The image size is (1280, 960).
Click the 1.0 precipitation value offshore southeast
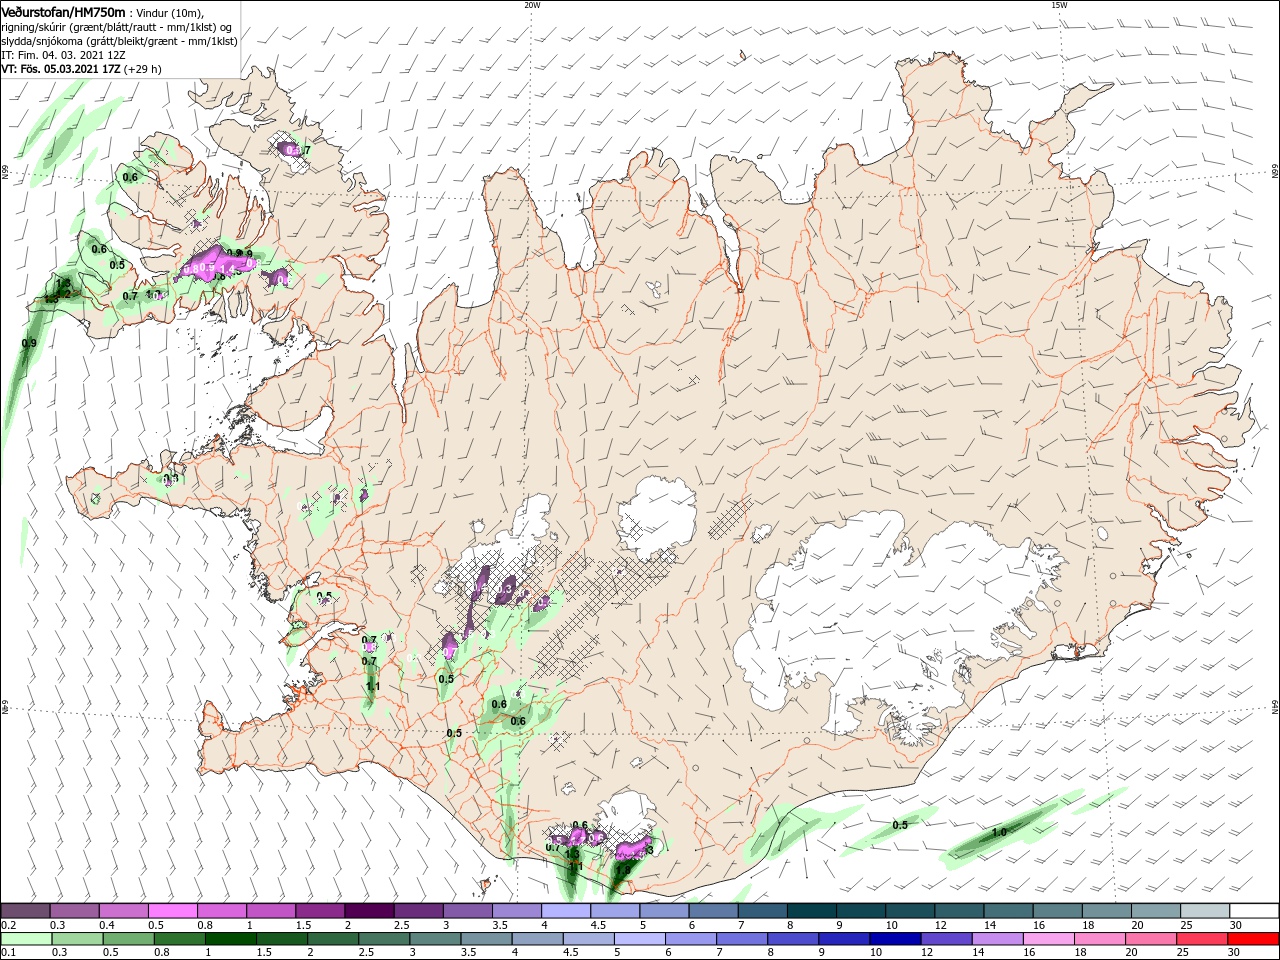998,832
